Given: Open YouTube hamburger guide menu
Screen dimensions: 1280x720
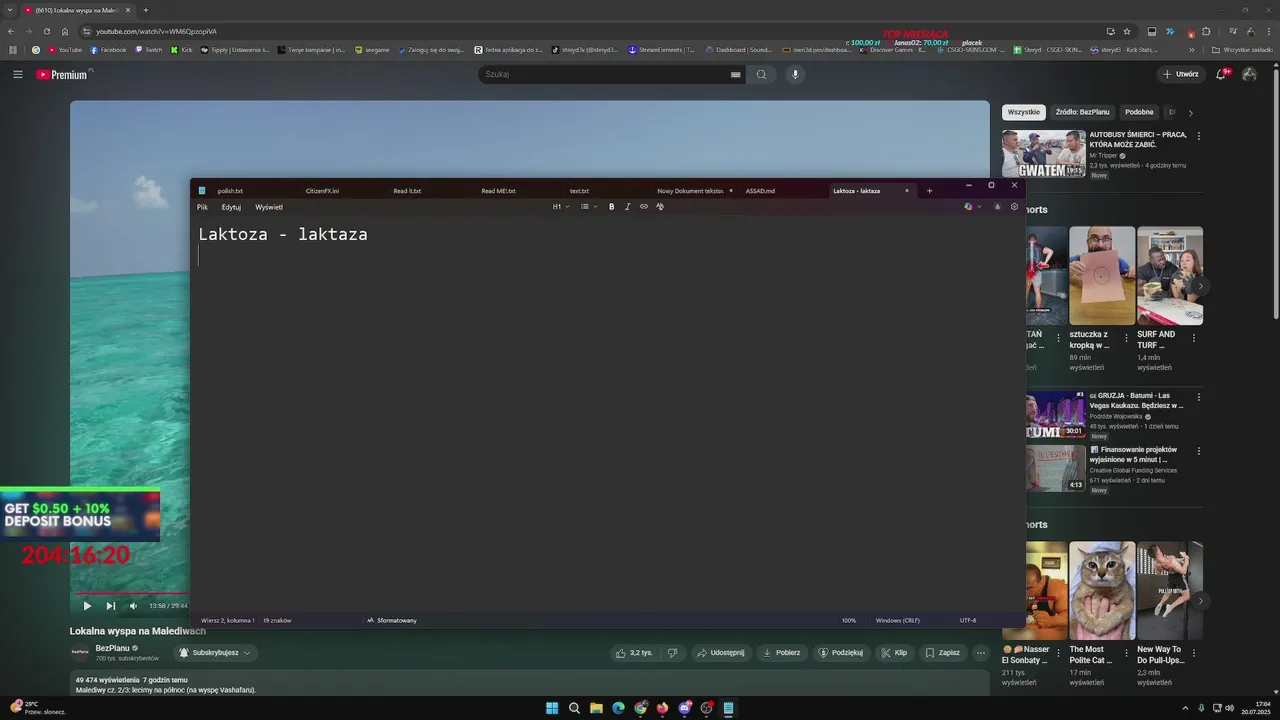Looking at the screenshot, I should [18, 74].
